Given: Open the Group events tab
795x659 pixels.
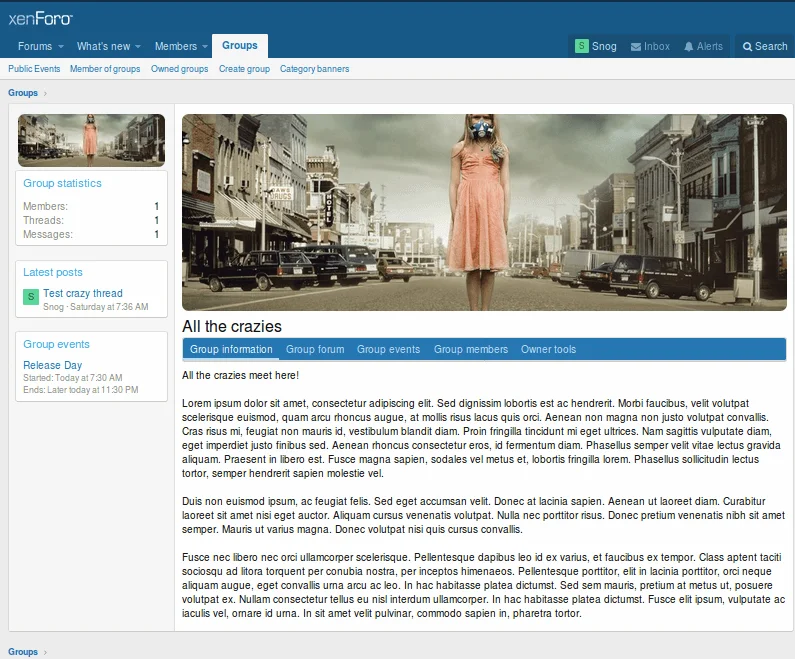Looking at the screenshot, I should tap(388, 349).
